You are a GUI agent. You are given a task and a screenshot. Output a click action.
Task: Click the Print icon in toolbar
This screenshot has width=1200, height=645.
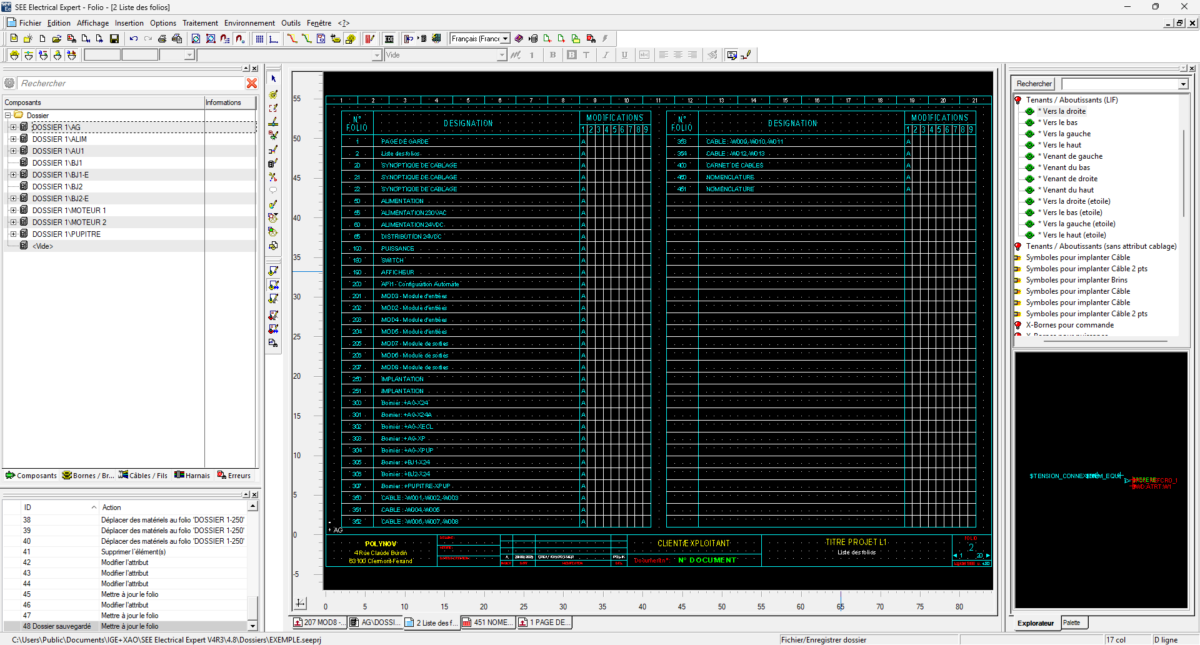click(x=162, y=38)
